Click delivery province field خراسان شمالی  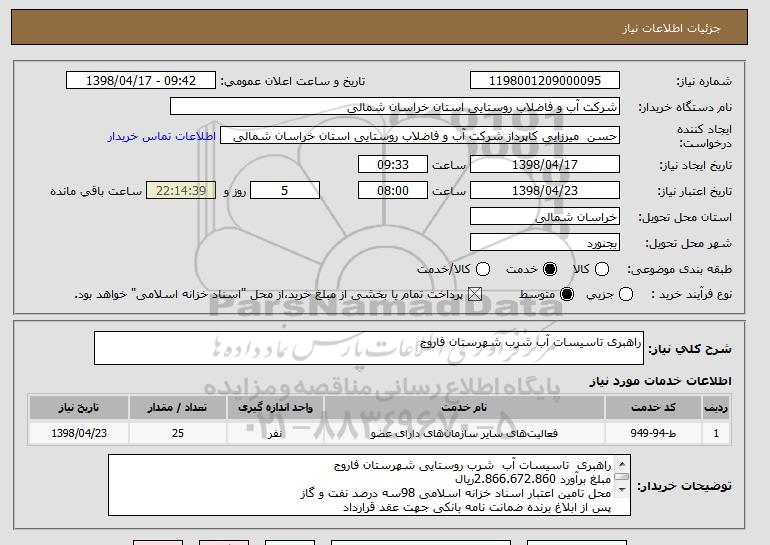point(545,217)
